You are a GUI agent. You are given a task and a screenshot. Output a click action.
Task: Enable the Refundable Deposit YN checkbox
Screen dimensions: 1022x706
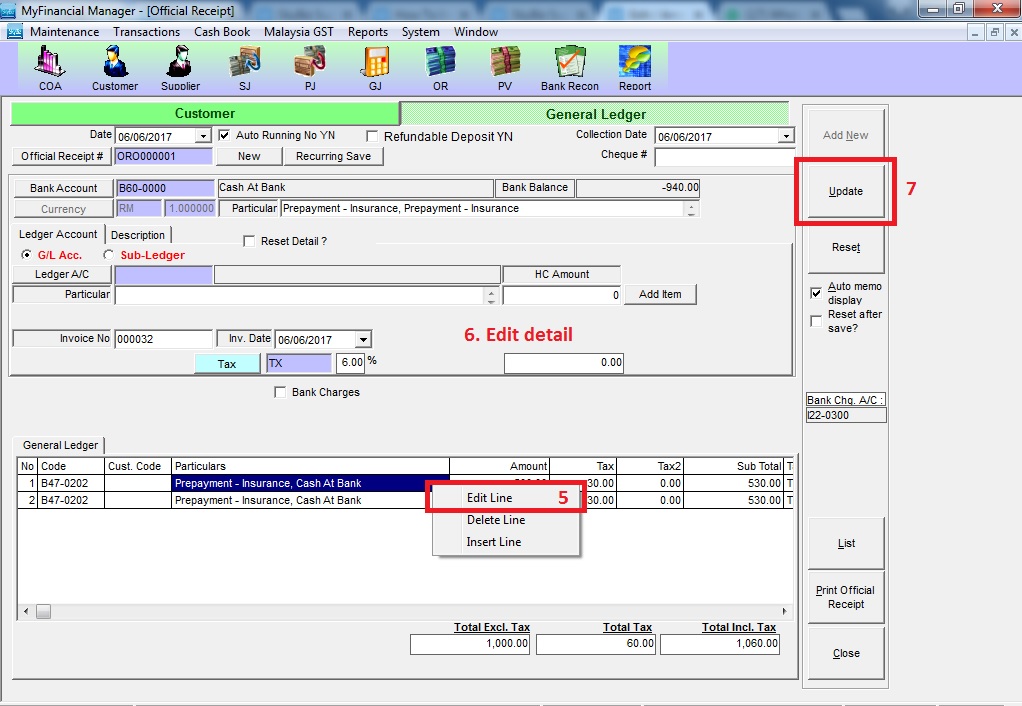(x=373, y=136)
